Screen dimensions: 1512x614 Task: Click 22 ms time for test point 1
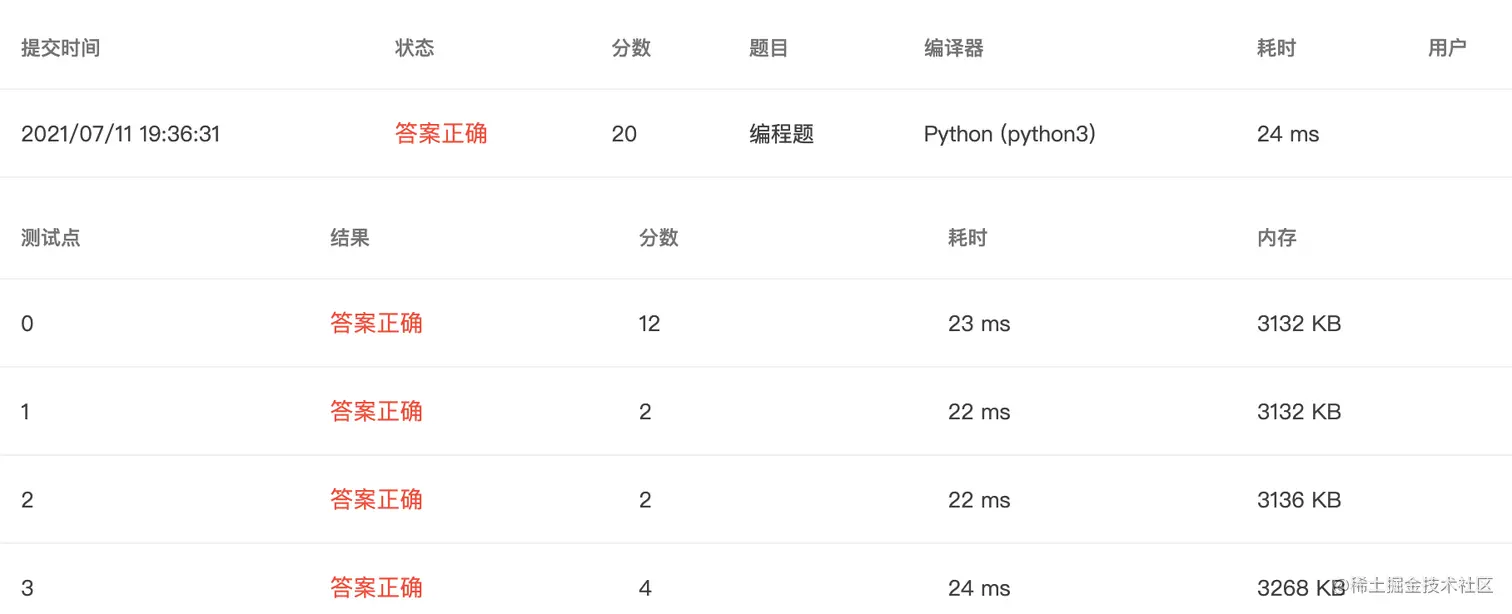(979, 412)
